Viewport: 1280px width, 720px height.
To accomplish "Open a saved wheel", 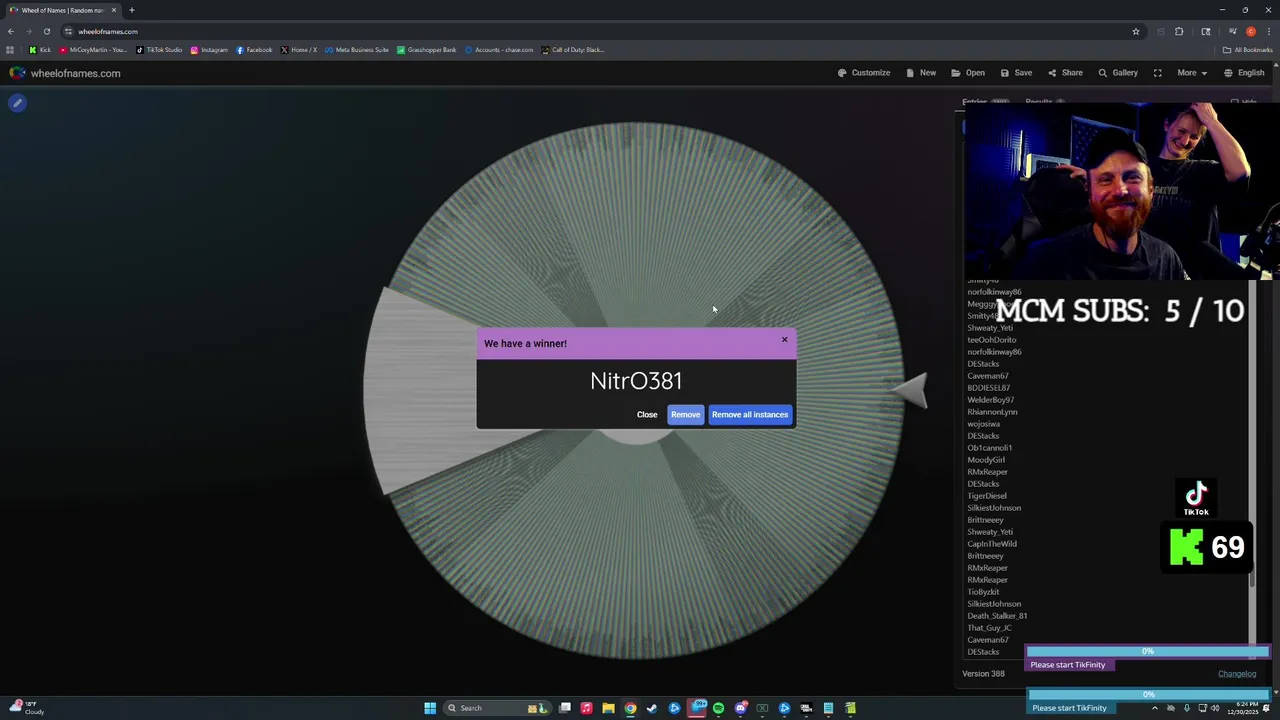I will (x=968, y=73).
